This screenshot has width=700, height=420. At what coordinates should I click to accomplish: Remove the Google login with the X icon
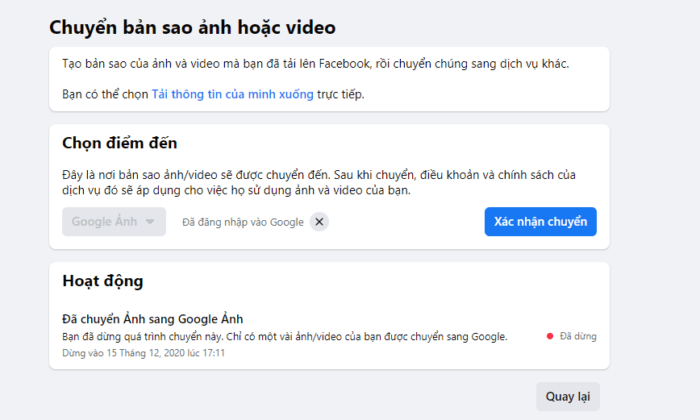click(319, 222)
